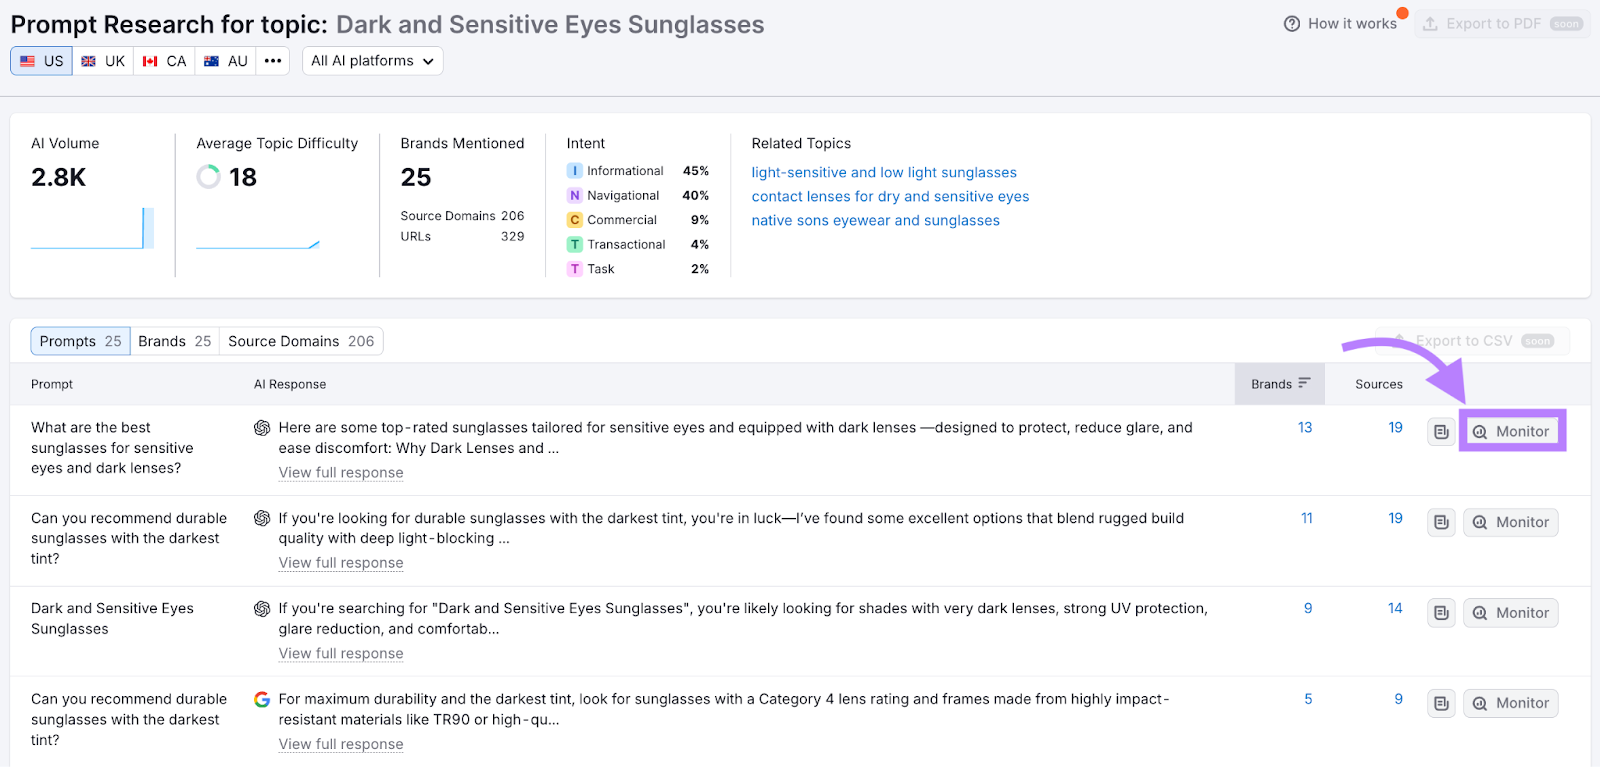Open View full response for the first prompt
Viewport: 1600px width, 767px height.
pyautogui.click(x=340, y=472)
